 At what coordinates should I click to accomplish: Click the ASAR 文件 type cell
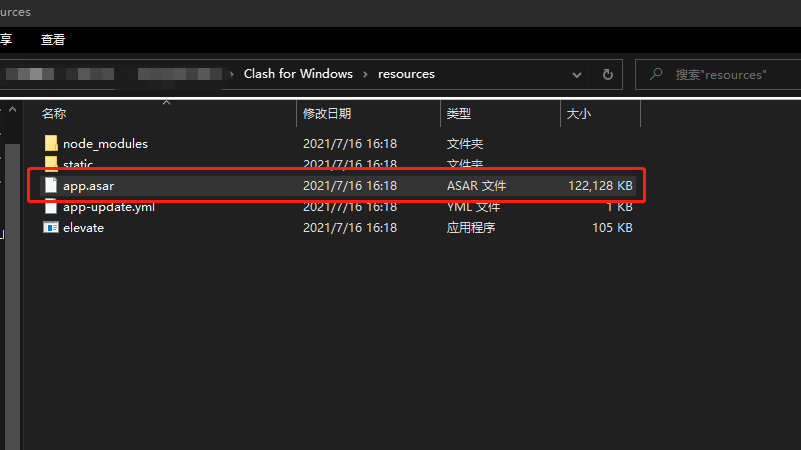[x=476, y=185]
